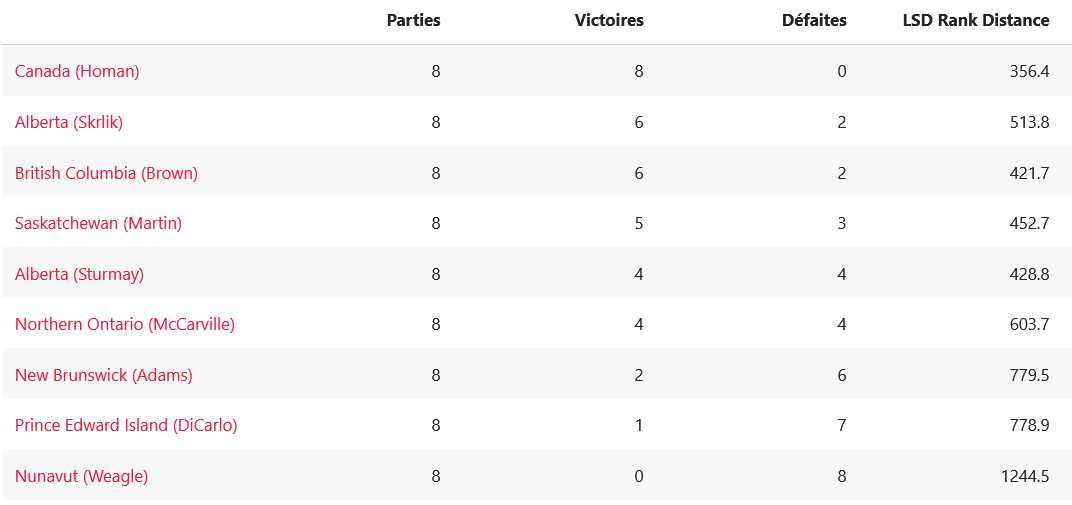The width and height of the screenshot is (1072, 505).
Task: Select the 603.7 value for Northern Ontario
Action: 1029,324
